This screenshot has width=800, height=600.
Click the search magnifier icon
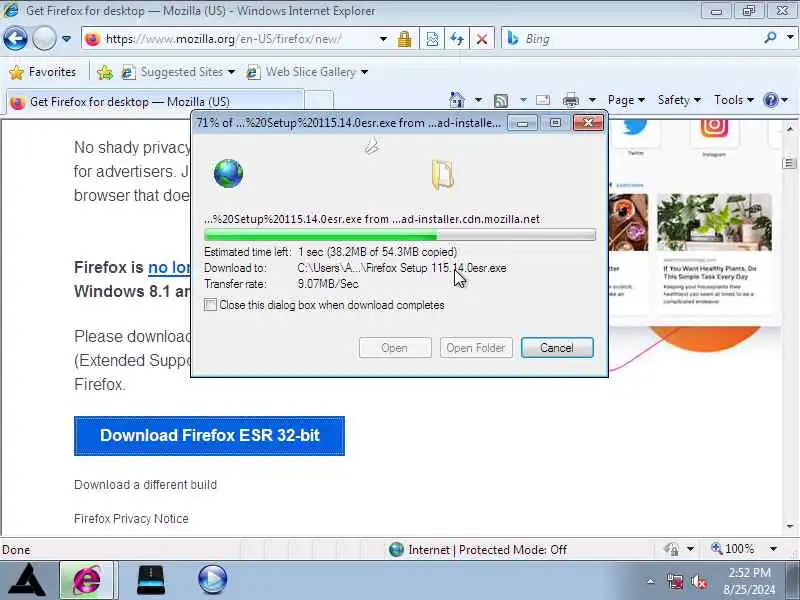(x=770, y=38)
